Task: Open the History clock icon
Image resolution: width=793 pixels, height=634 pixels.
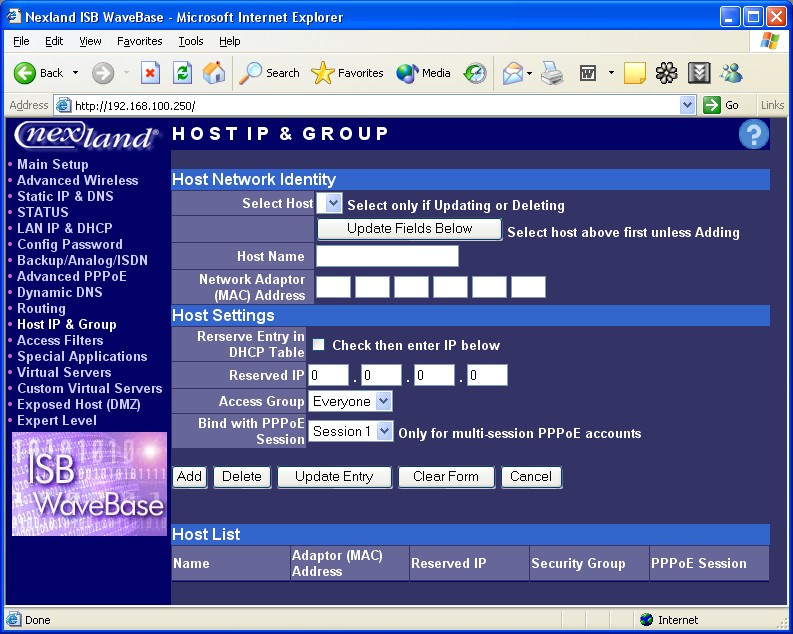Action: coord(475,73)
